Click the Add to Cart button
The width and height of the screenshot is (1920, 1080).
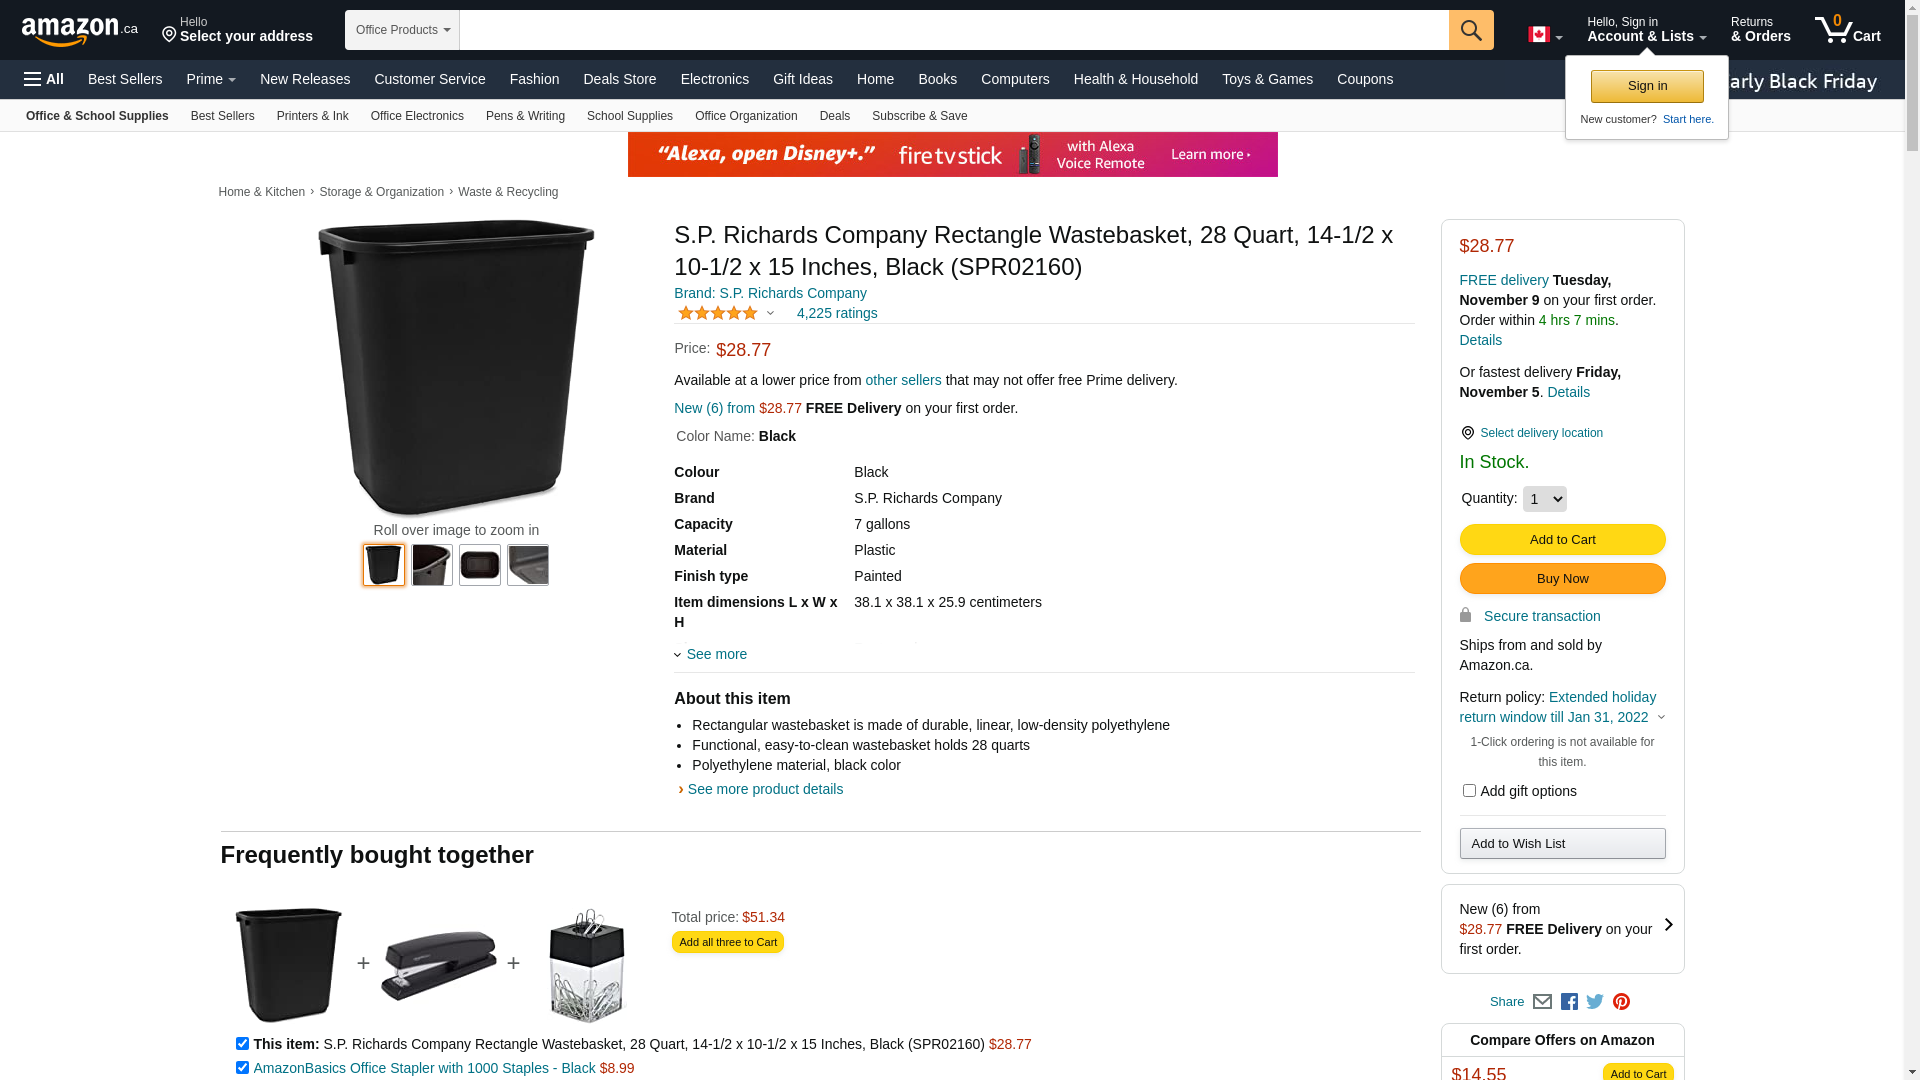click(x=1562, y=540)
